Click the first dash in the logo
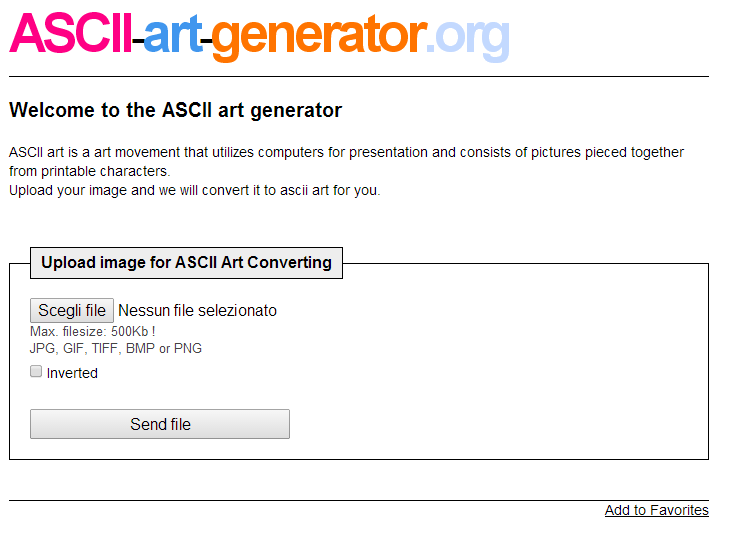 coord(138,42)
